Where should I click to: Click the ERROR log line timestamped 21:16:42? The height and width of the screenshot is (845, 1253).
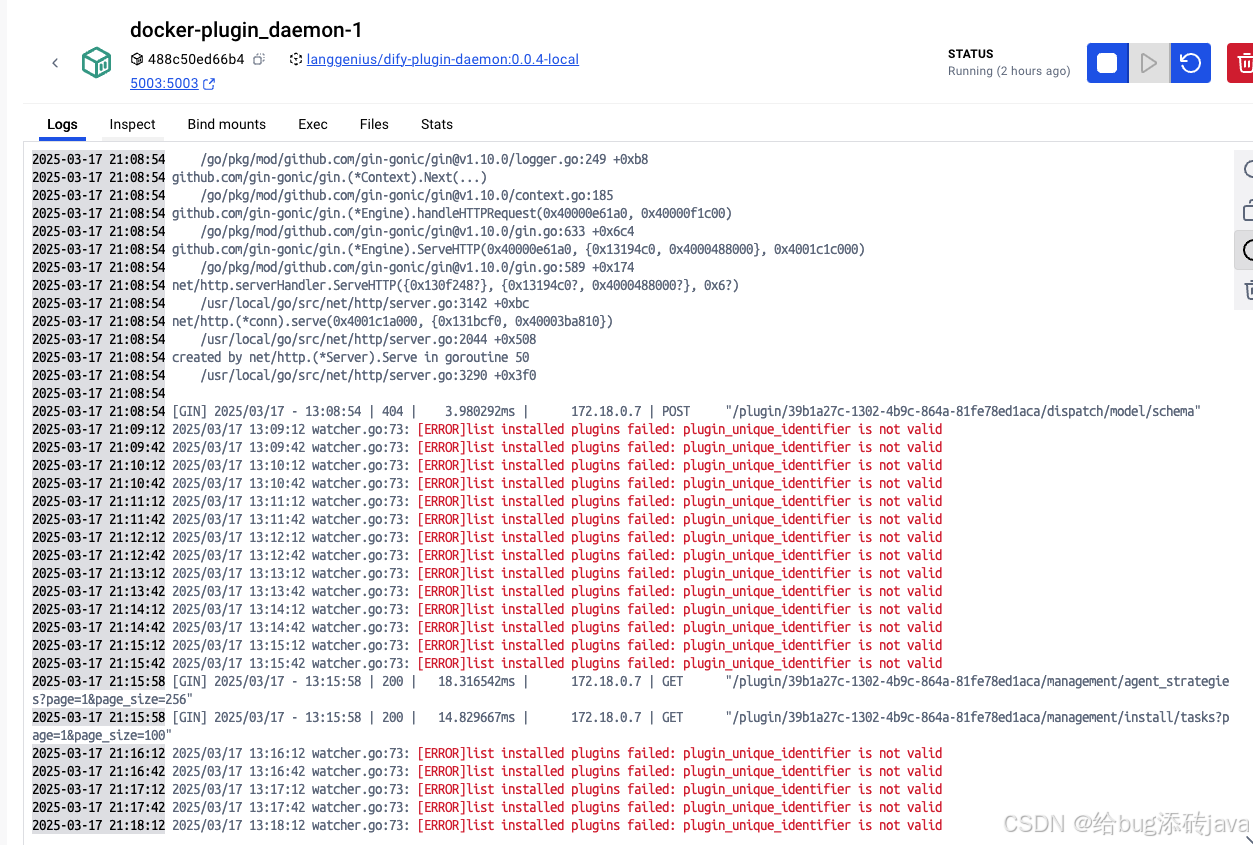[x=487, y=771]
